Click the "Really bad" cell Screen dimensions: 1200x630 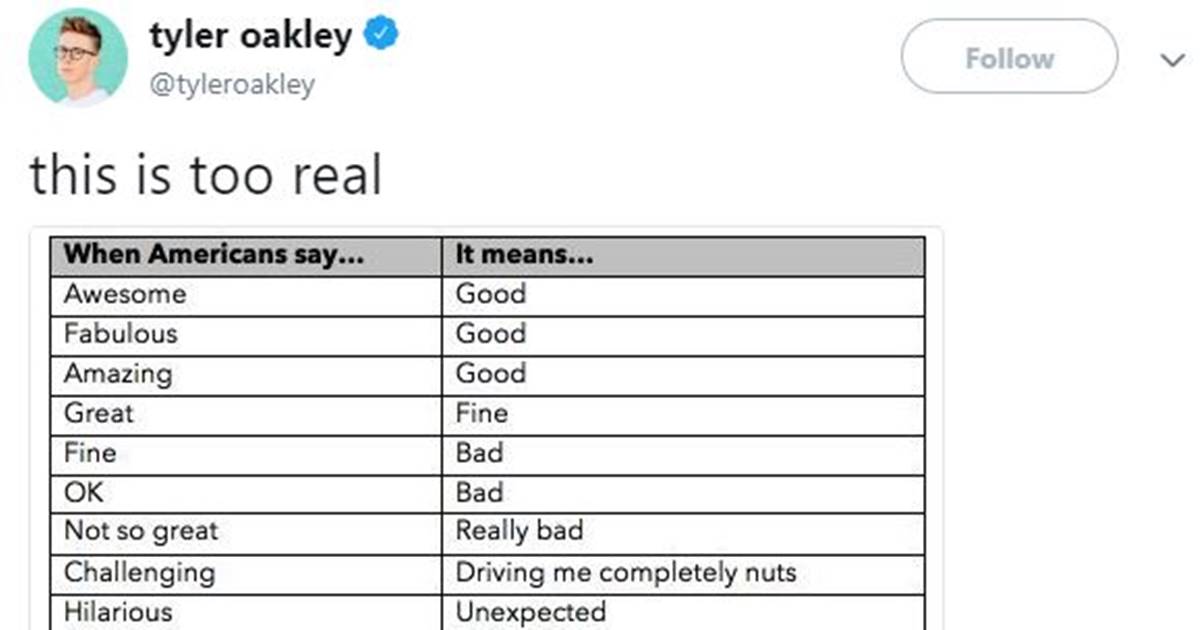[519, 531]
